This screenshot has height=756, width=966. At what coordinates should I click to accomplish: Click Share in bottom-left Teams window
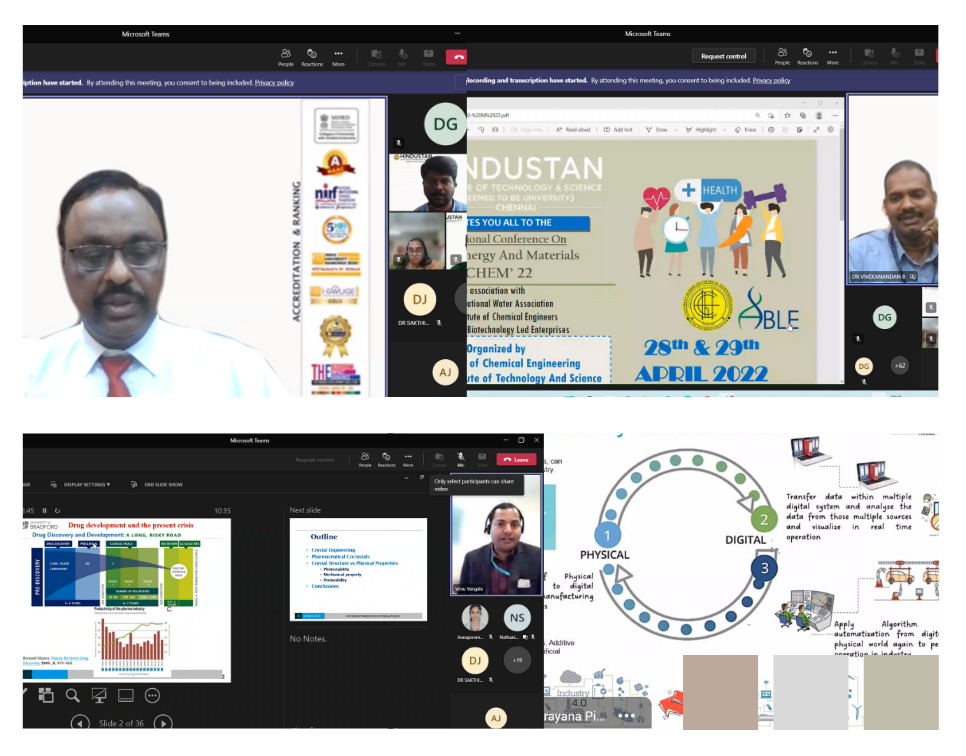point(482,460)
